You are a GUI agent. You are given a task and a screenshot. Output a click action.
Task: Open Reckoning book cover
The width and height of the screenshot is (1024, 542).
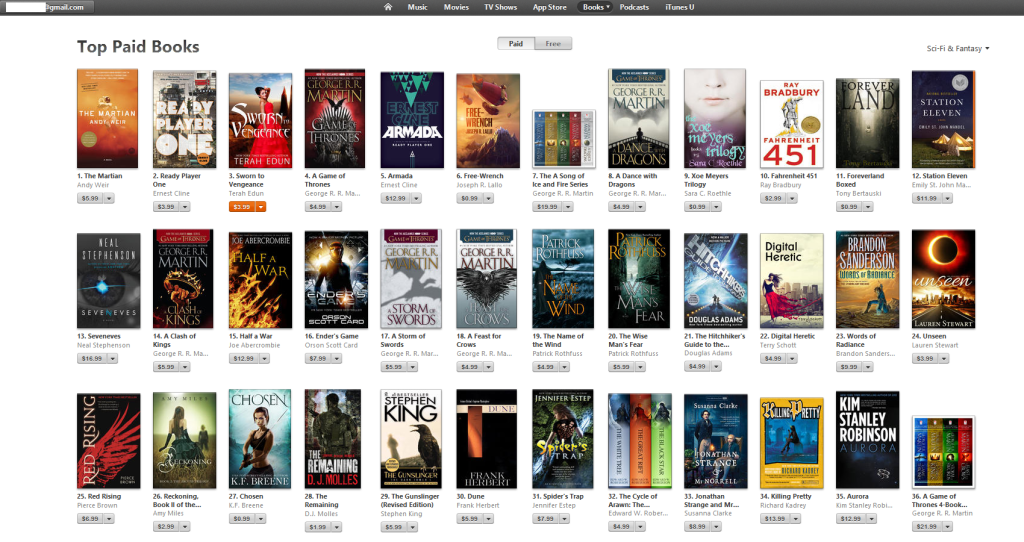point(184,440)
